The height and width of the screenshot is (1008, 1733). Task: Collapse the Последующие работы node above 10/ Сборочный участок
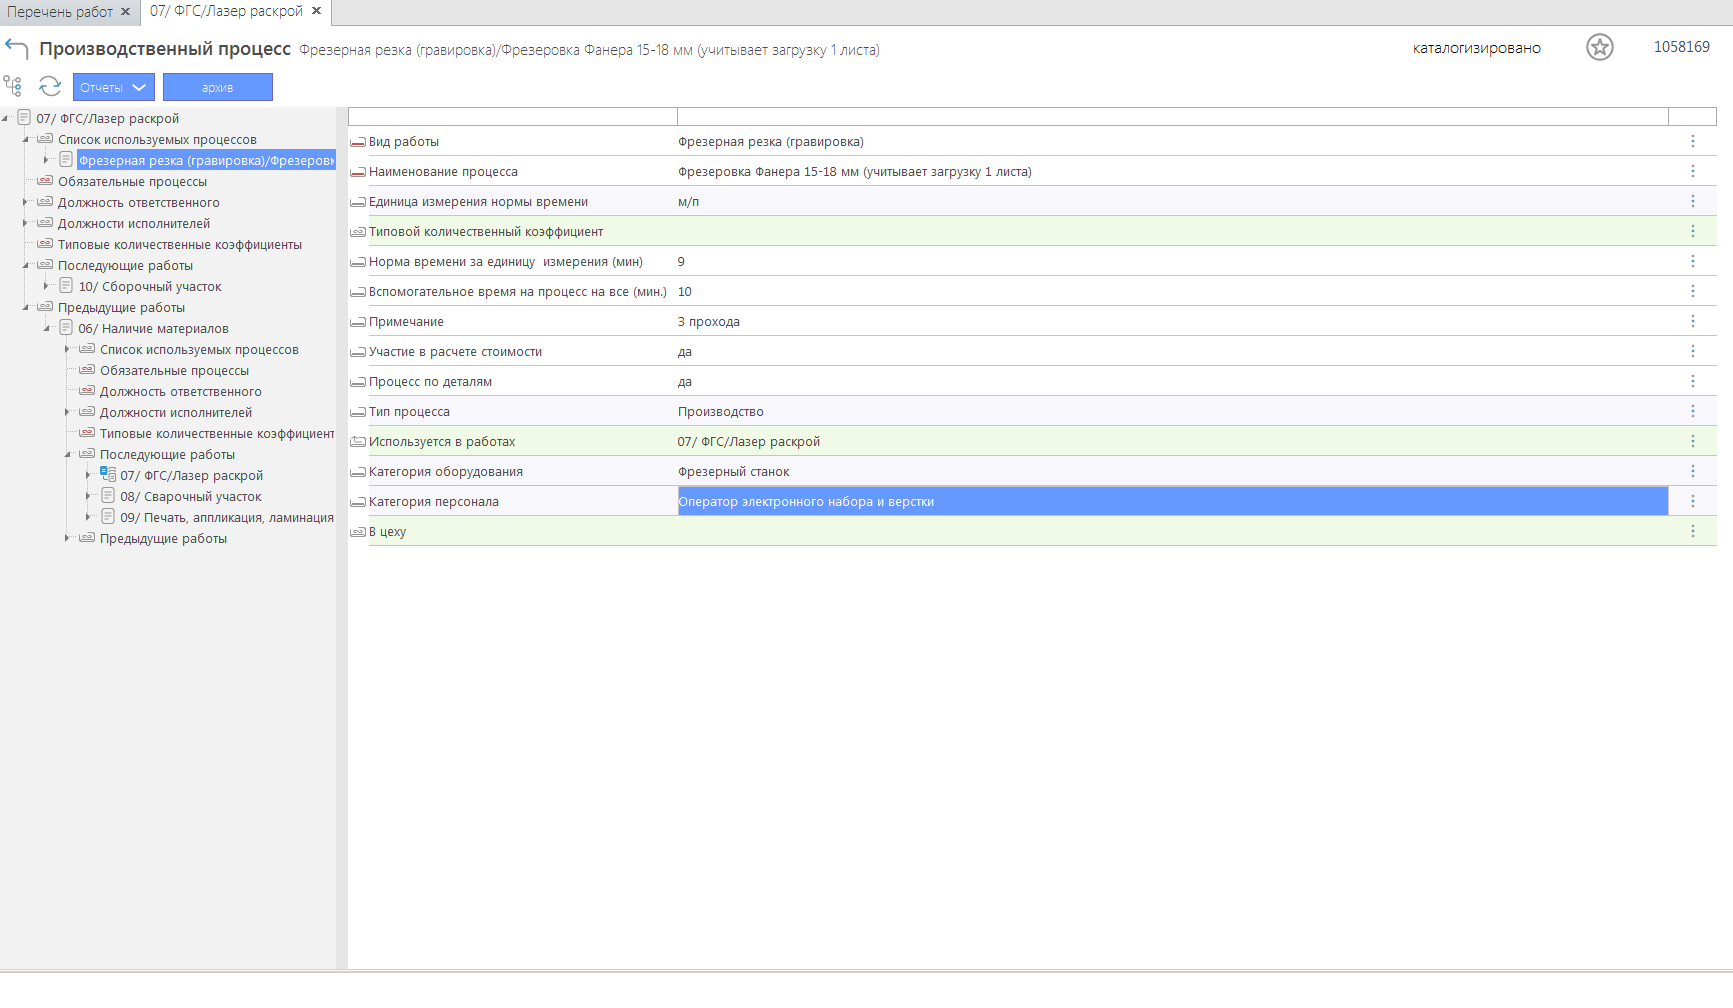click(26, 266)
